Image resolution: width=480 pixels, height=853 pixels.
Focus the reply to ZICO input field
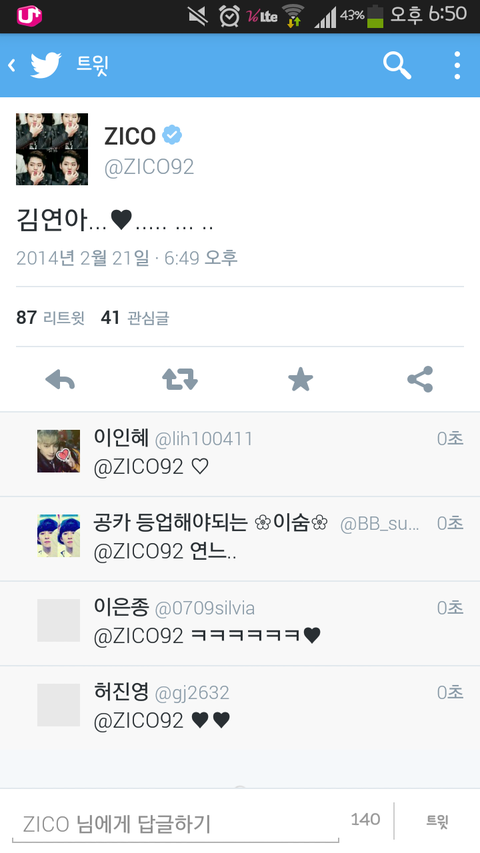175,824
